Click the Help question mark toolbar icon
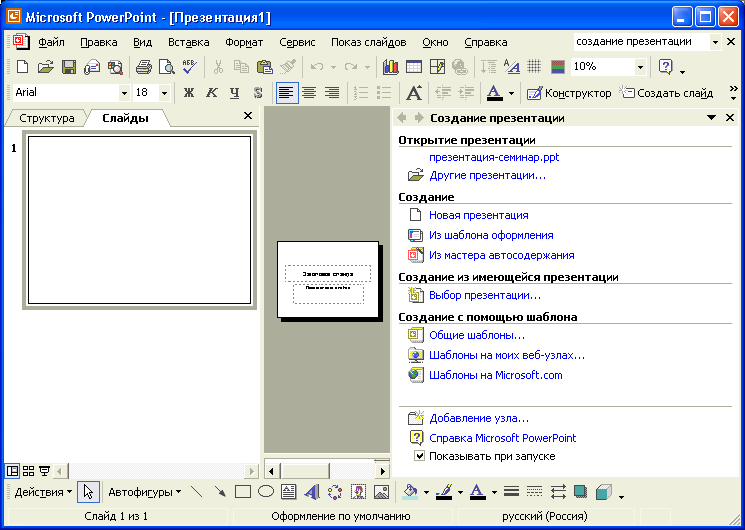Screen dimensions: 745x530 coord(666,67)
